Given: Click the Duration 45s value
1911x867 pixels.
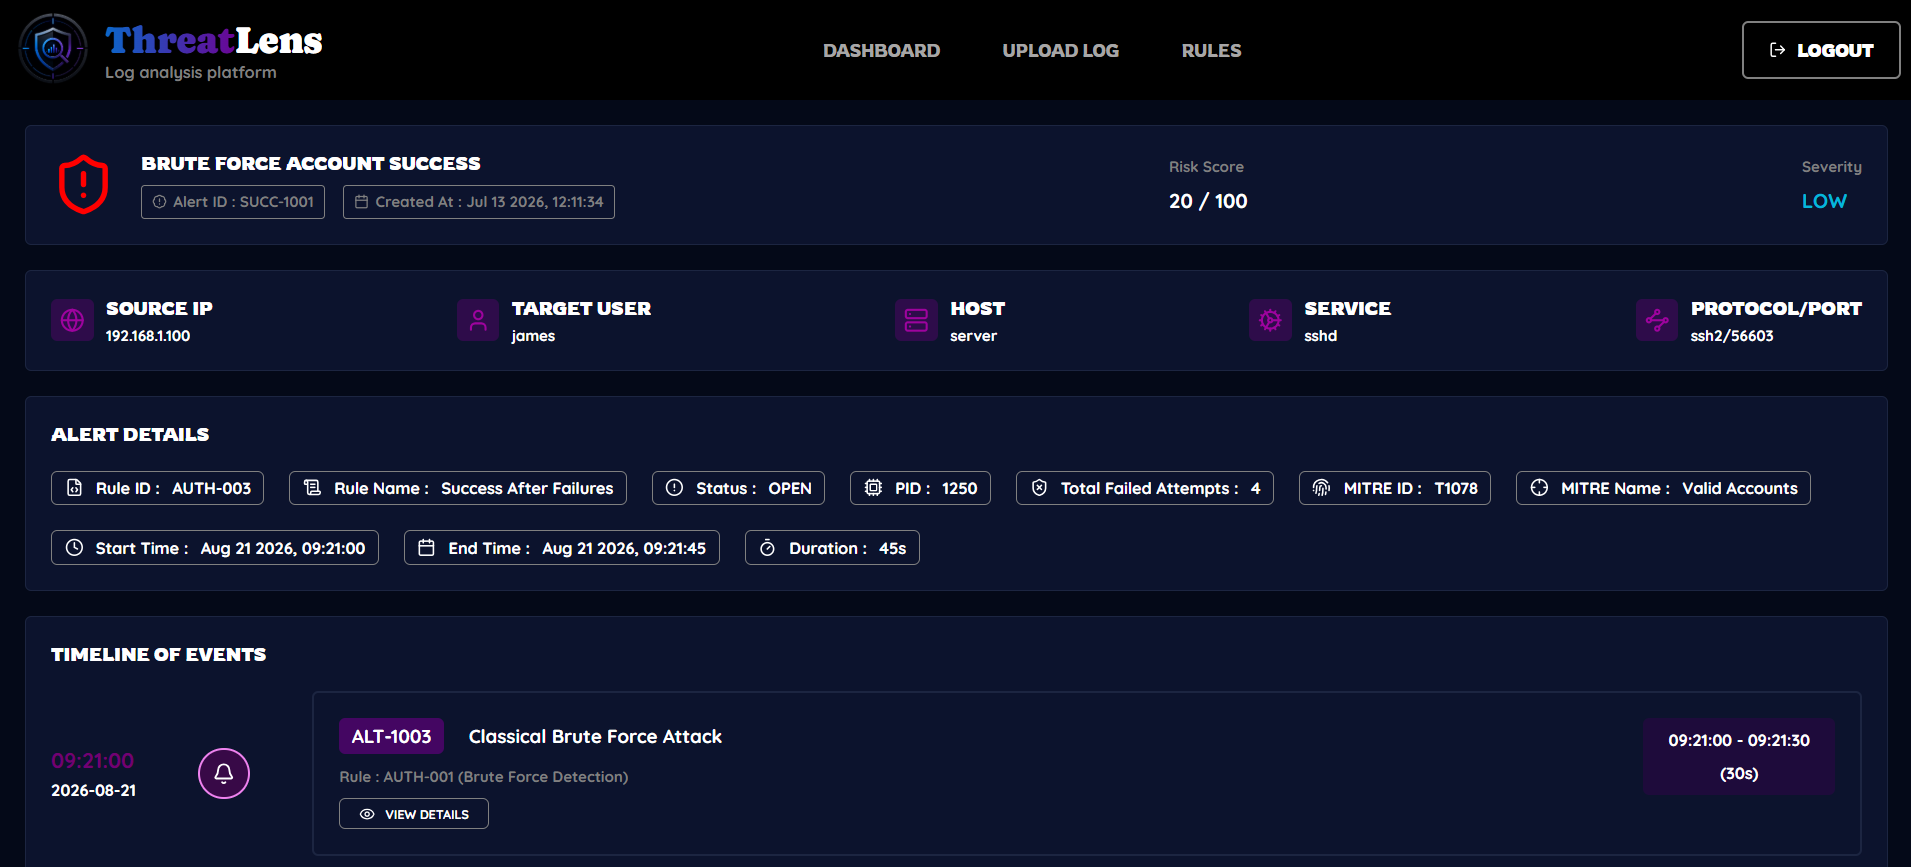Looking at the screenshot, I should click(892, 548).
